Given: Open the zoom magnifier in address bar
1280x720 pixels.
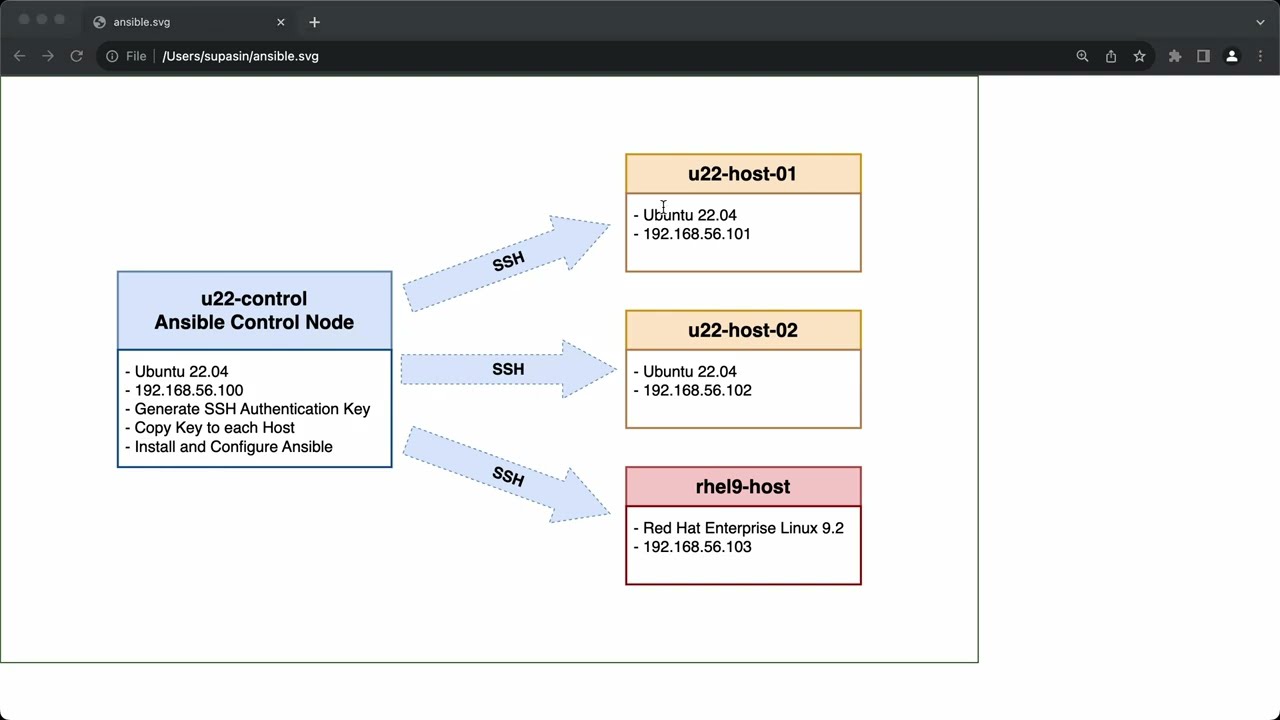Looking at the screenshot, I should [x=1082, y=56].
